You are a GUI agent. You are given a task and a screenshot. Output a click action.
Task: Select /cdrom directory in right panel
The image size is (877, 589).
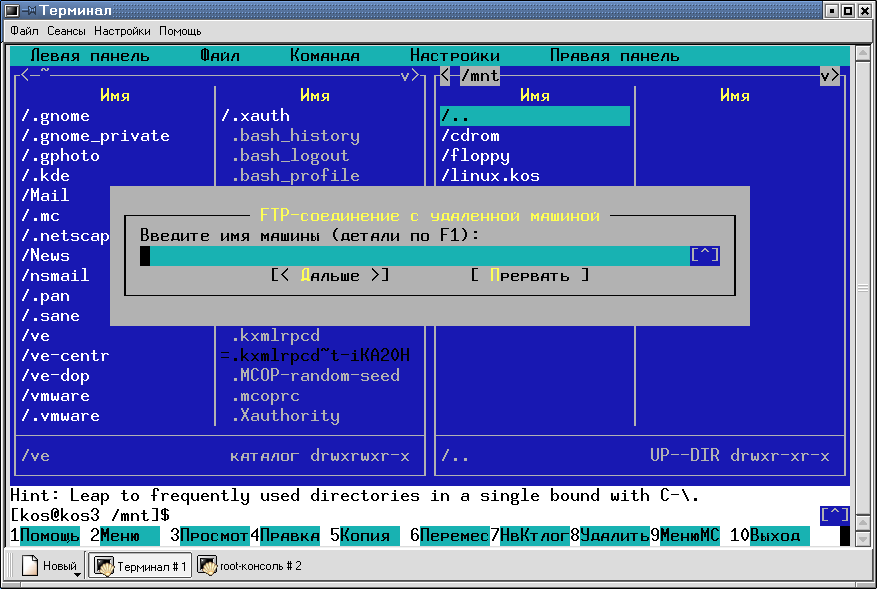(475, 136)
